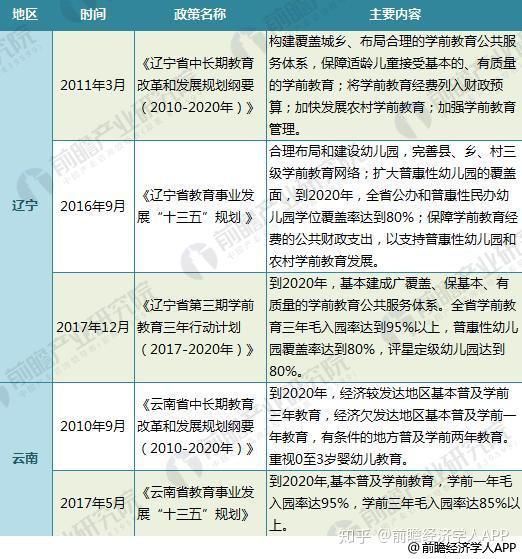Click the date cell 2010年9月
Image resolution: width=522 pixels, height=559 pixels.
click(93, 426)
